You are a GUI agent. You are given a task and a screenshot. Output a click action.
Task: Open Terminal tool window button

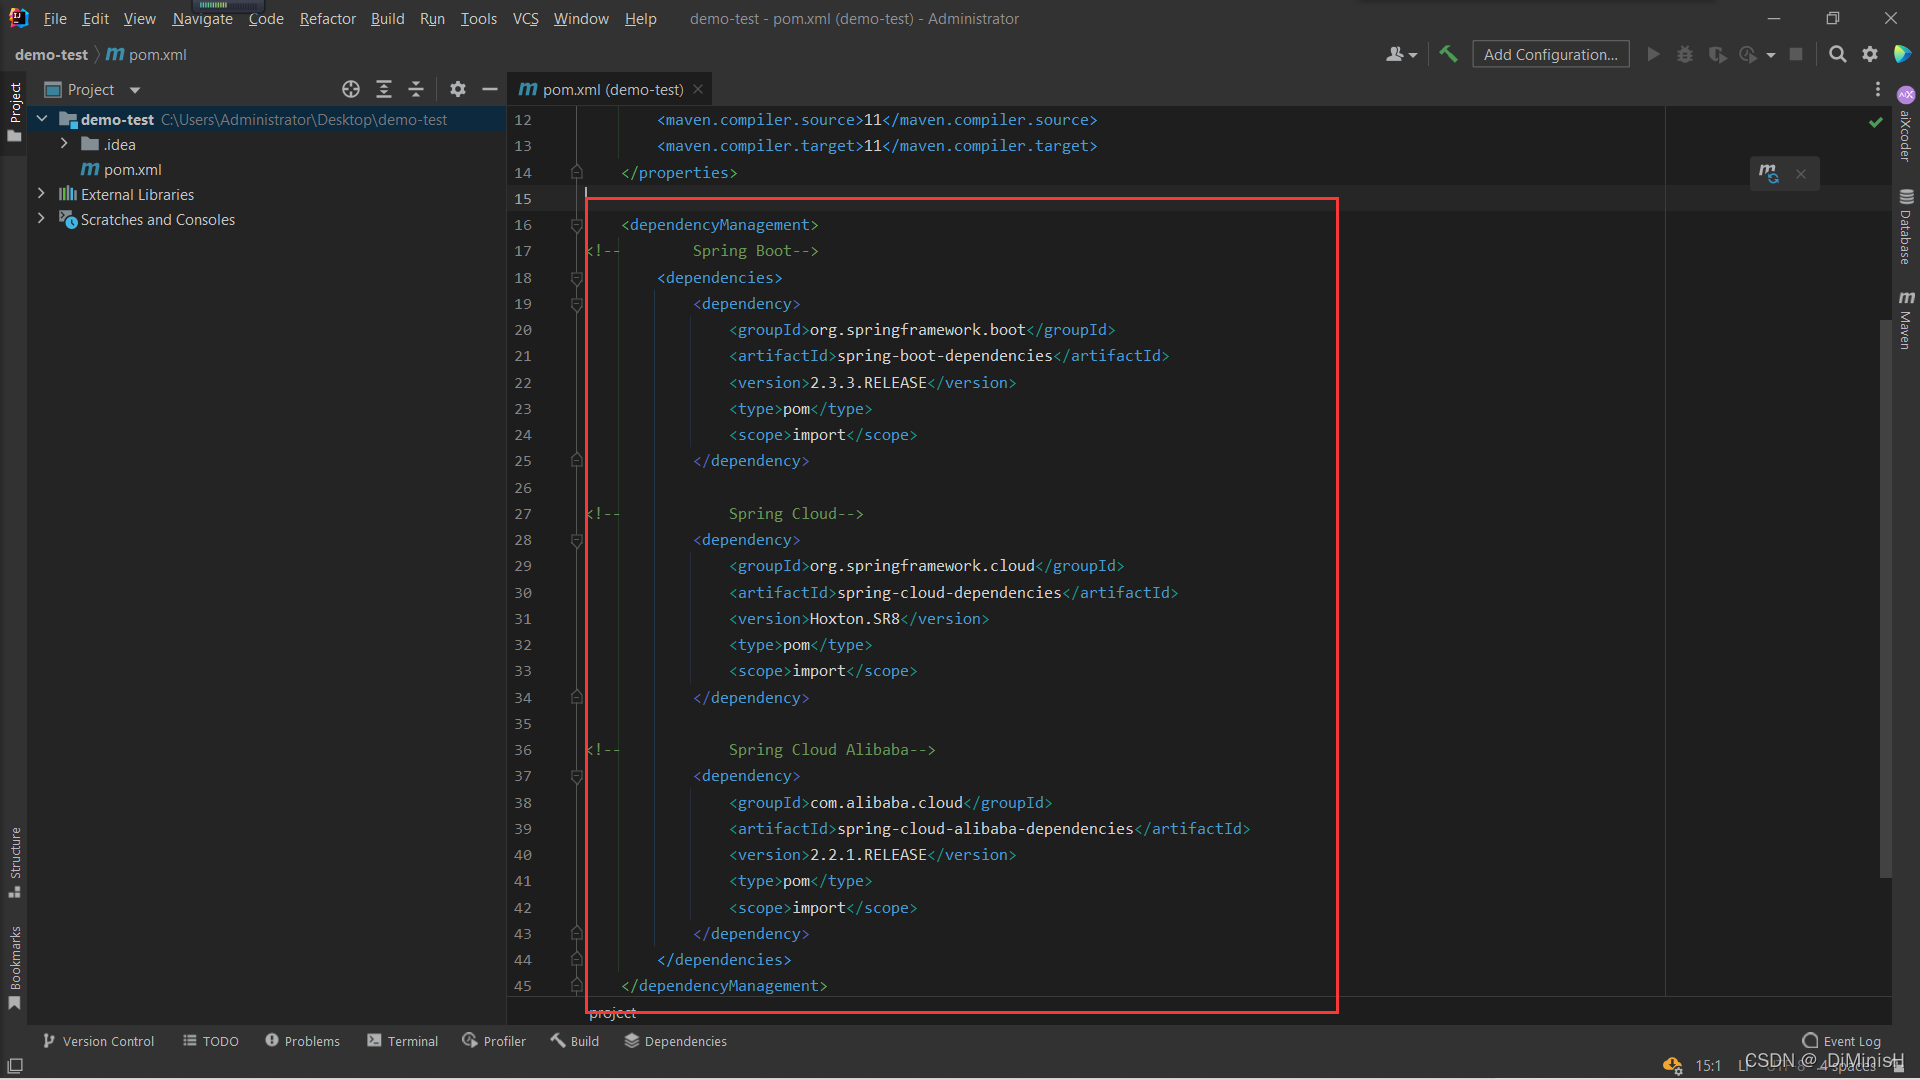click(402, 1041)
